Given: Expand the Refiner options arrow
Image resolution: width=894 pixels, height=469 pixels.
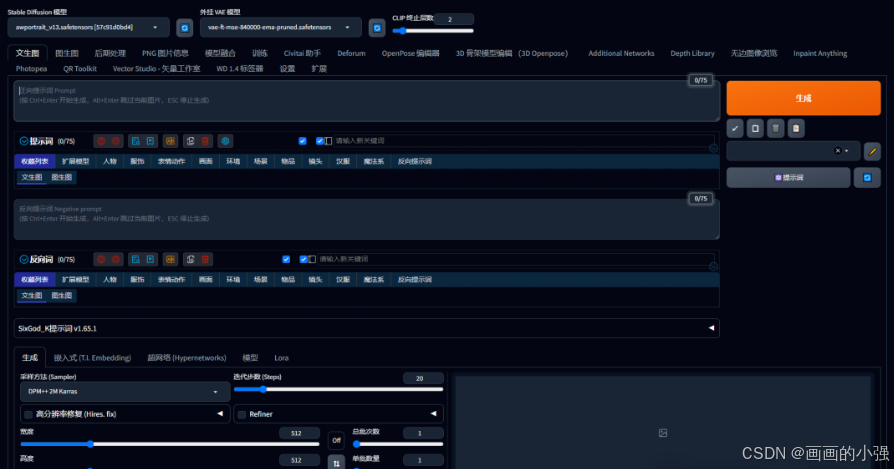Looking at the screenshot, I should point(433,414).
